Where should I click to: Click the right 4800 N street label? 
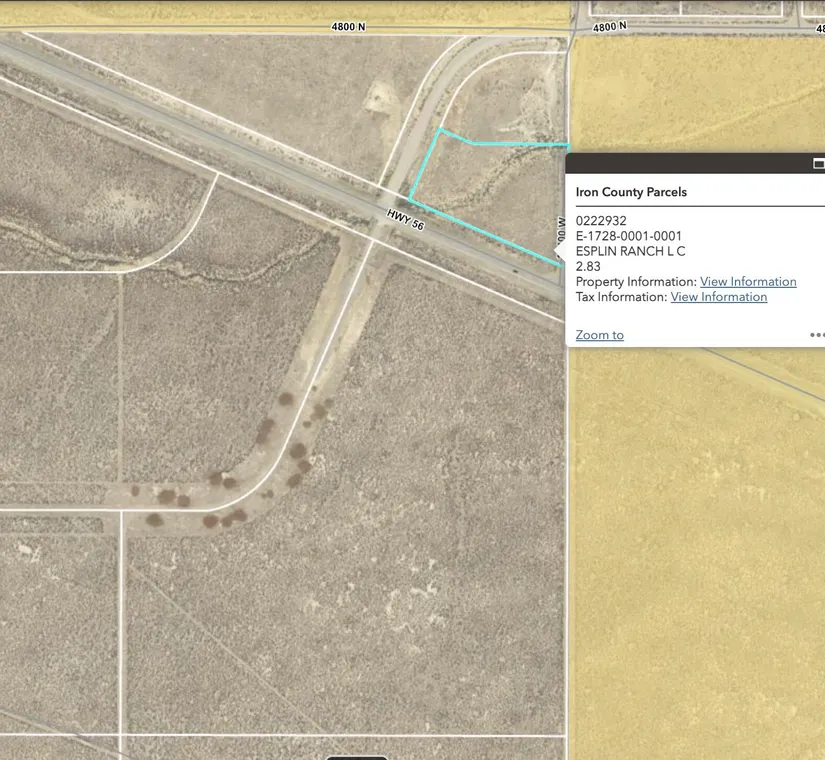tap(609, 27)
